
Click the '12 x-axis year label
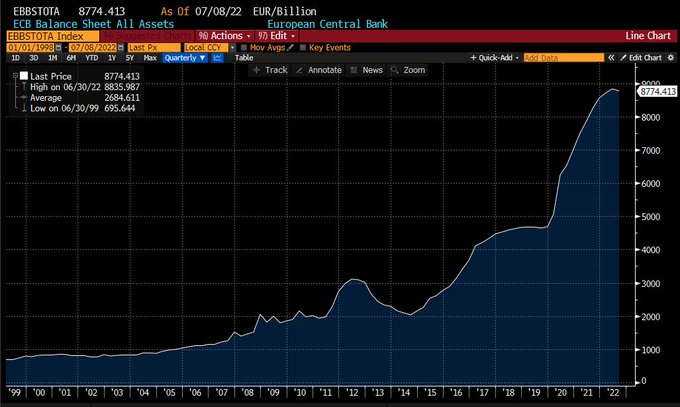352,392
